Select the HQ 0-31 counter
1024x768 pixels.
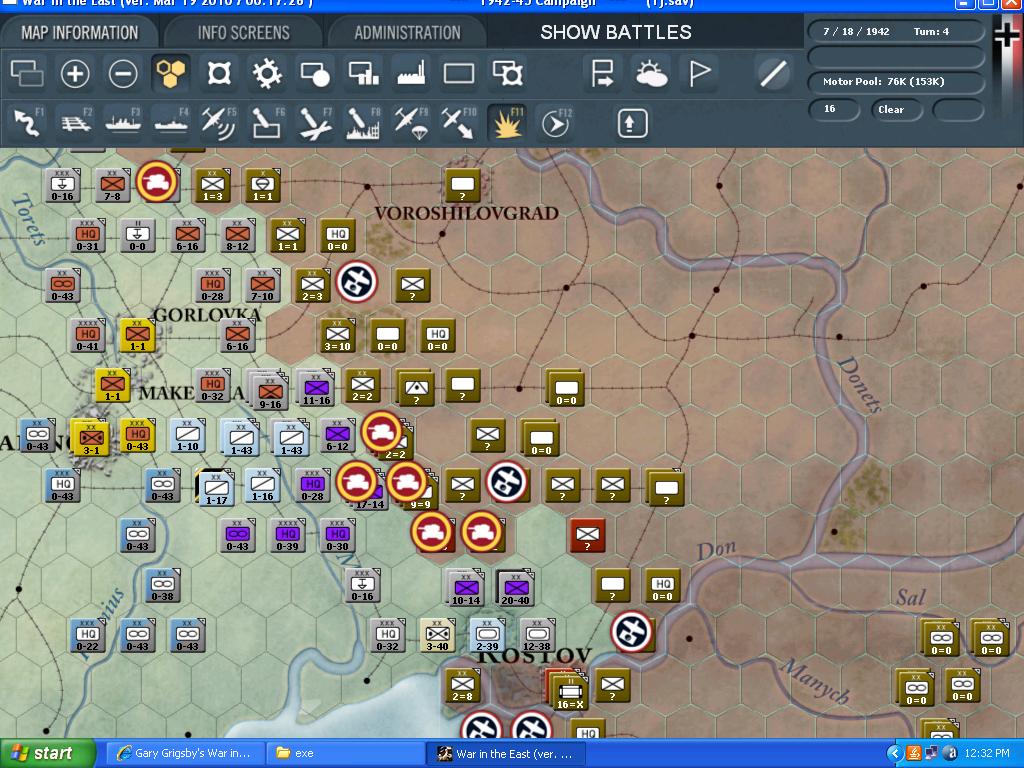88,236
